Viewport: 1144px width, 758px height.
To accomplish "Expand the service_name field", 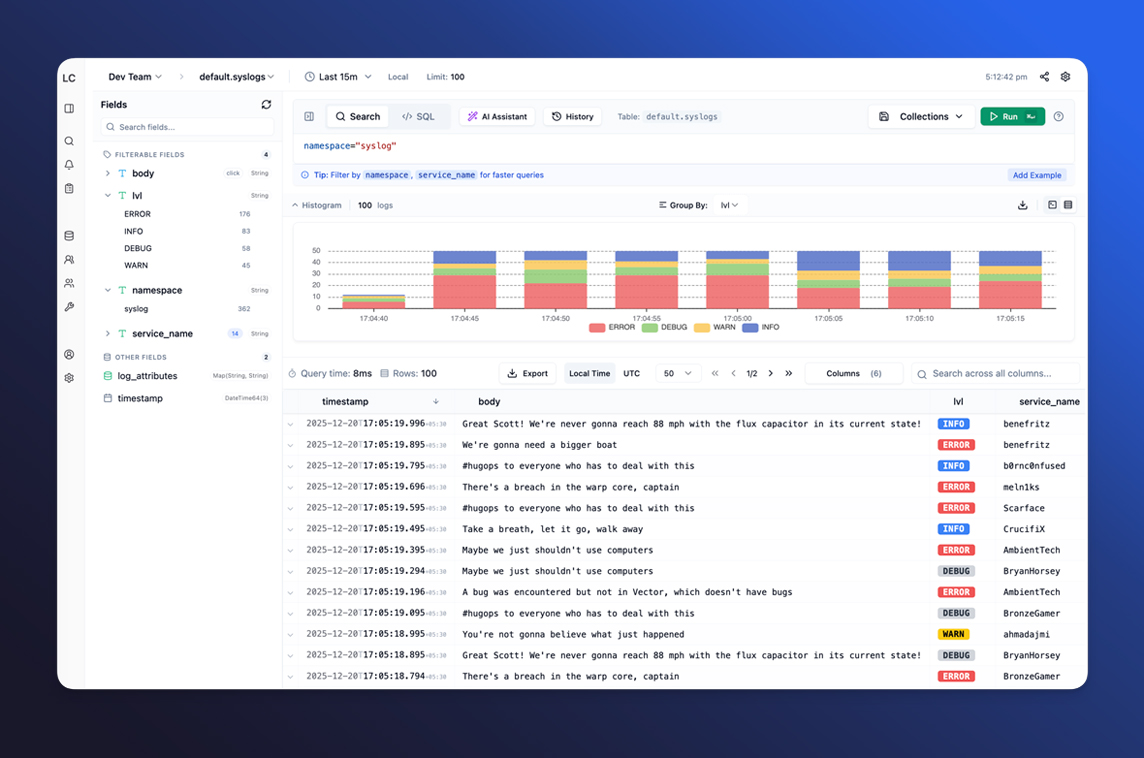I will (x=108, y=334).
